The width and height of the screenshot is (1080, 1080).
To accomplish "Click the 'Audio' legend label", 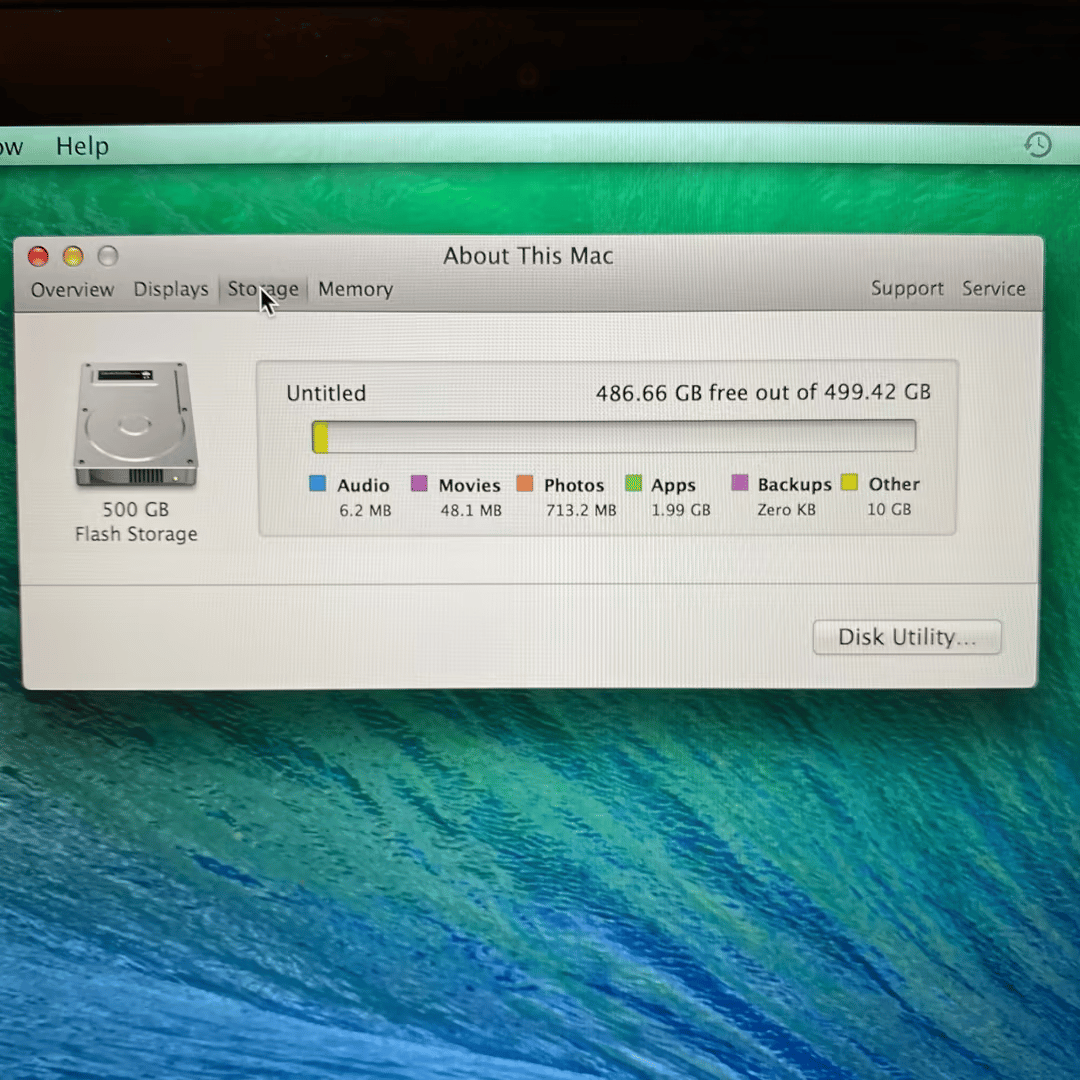I will click(363, 485).
